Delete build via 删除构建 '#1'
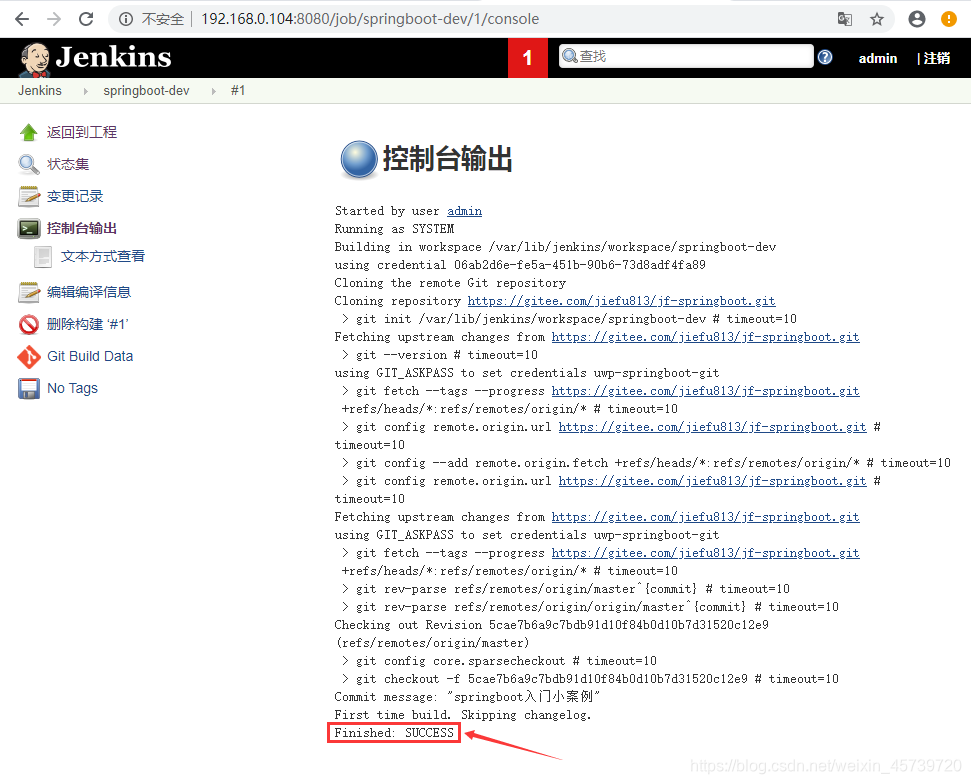Viewport: 971px width, 784px height. coord(87,324)
